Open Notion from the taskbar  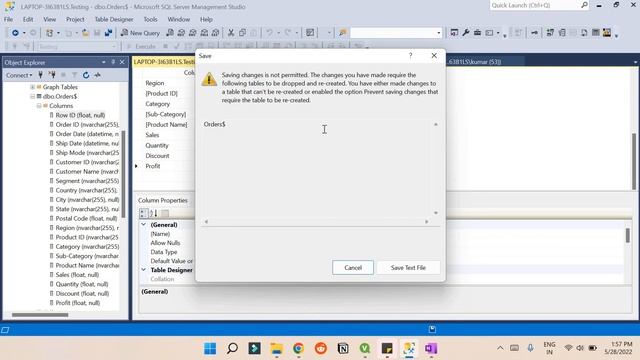tap(343, 349)
